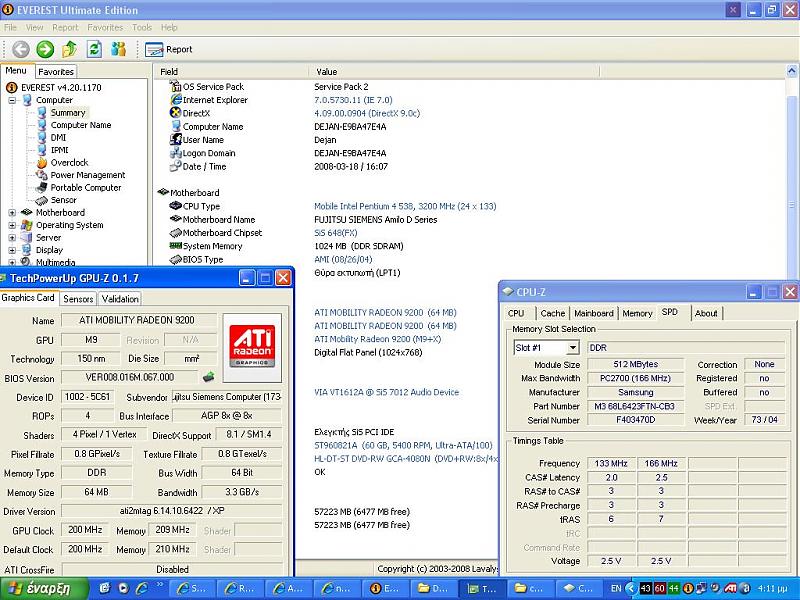Expand the Server tree node
The height and width of the screenshot is (600, 800).
click(x=12, y=238)
